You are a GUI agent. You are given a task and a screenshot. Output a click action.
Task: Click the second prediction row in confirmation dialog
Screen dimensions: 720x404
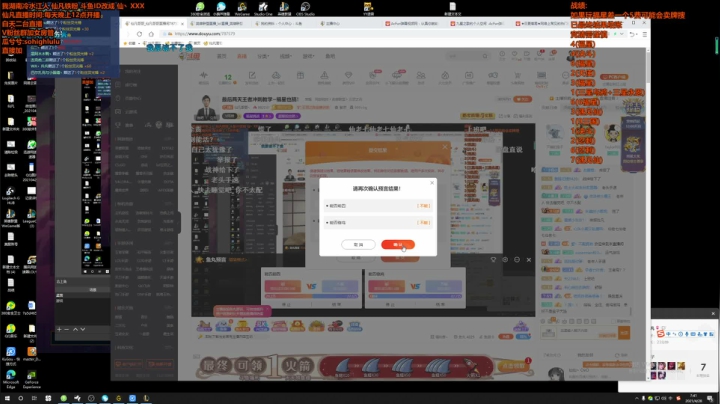378,223
